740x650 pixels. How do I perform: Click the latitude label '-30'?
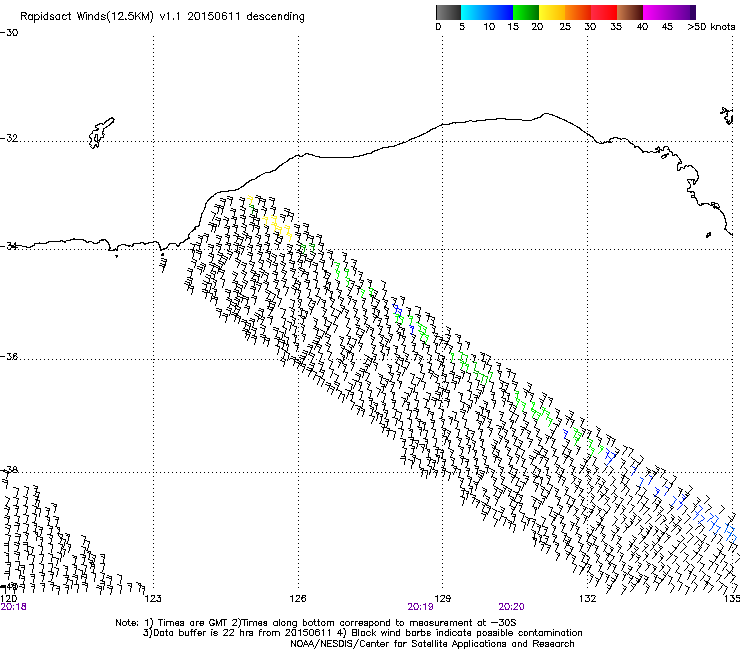(x=9, y=33)
